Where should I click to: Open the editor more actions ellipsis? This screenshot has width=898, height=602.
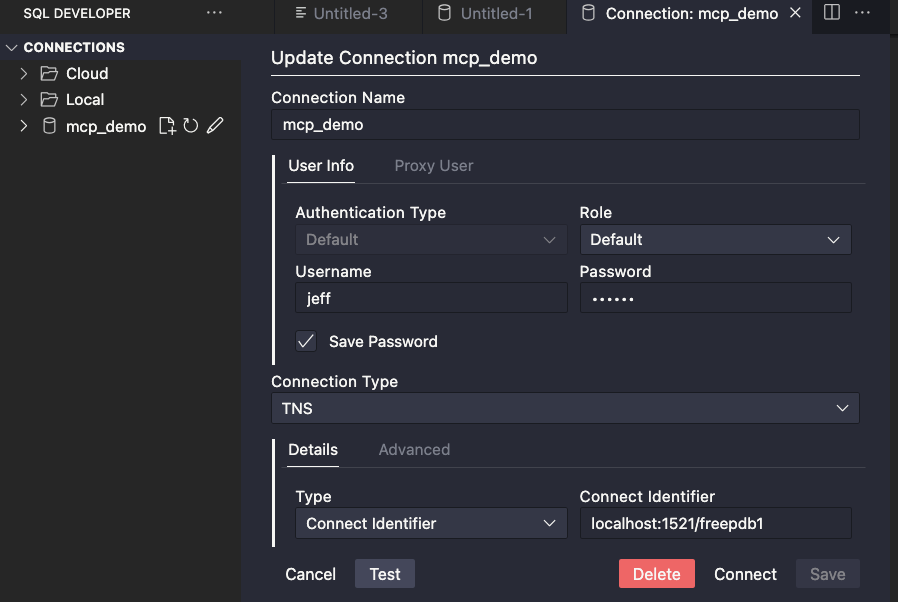click(862, 13)
